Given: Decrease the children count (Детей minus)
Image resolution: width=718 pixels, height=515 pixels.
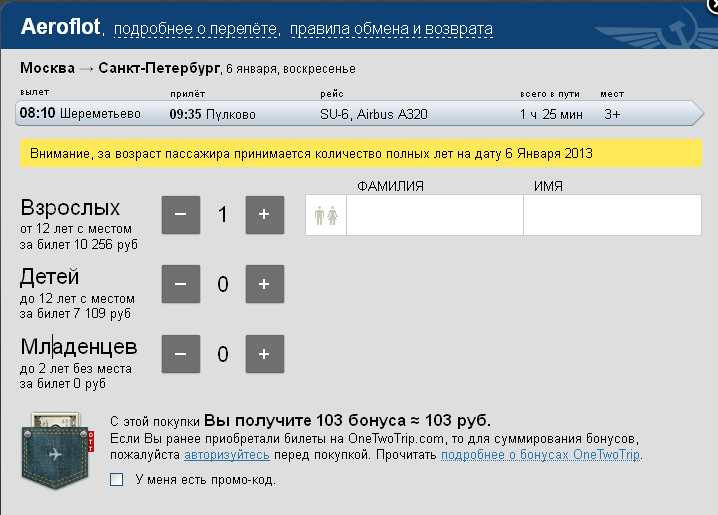Looking at the screenshot, I should (181, 284).
